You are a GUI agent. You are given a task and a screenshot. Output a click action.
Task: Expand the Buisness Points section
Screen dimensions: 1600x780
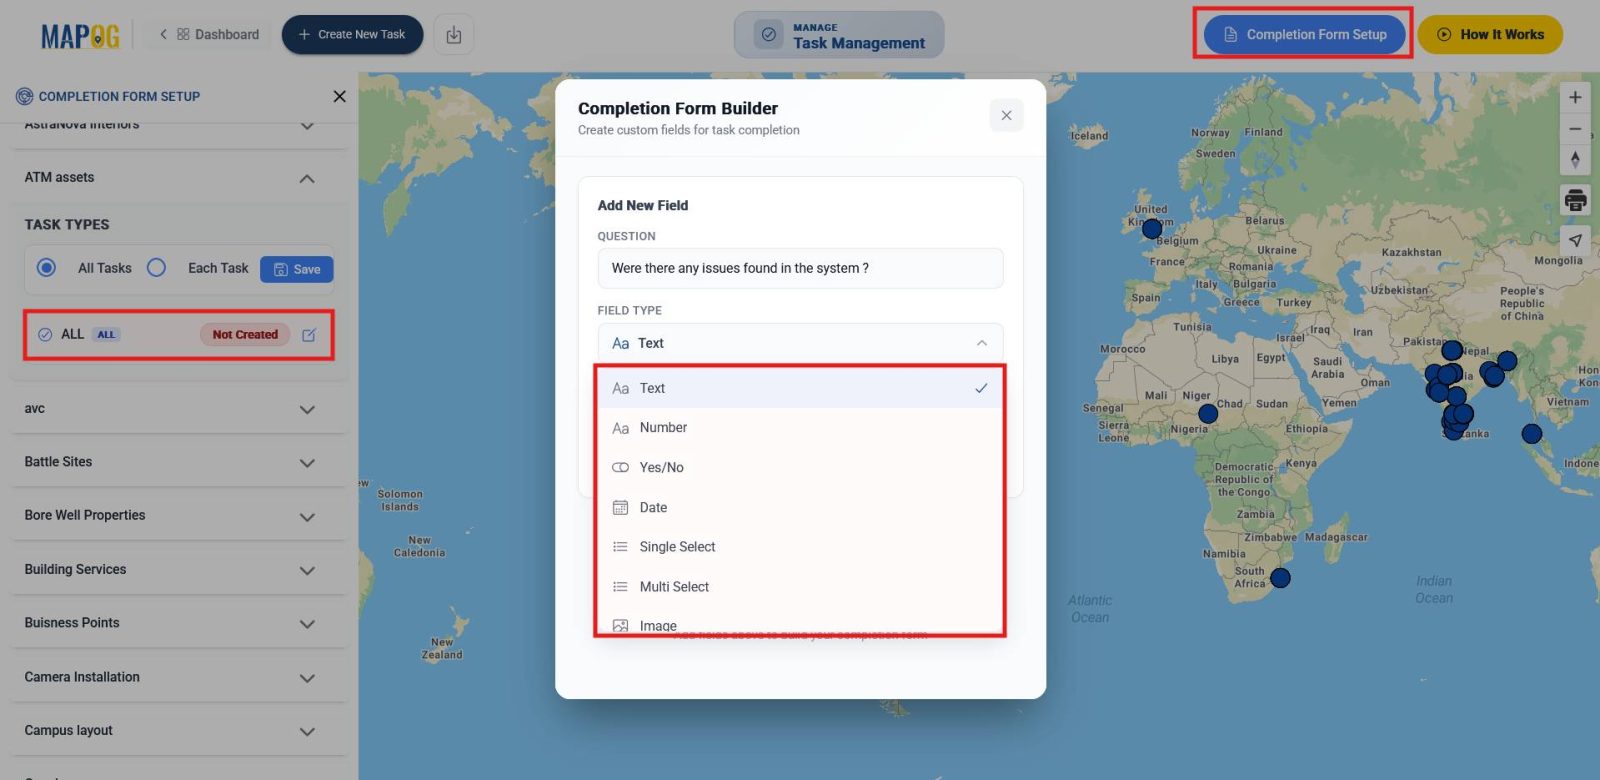(307, 624)
